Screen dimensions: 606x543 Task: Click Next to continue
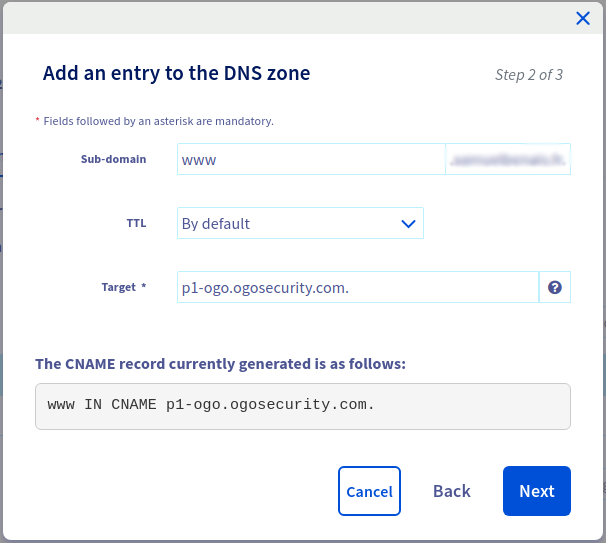pyautogui.click(x=536, y=491)
